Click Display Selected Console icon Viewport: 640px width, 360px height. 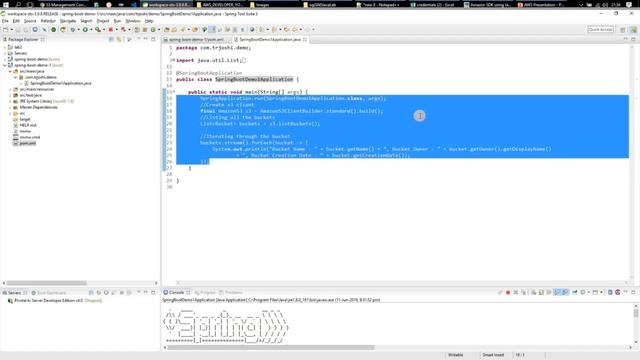click(583, 292)
